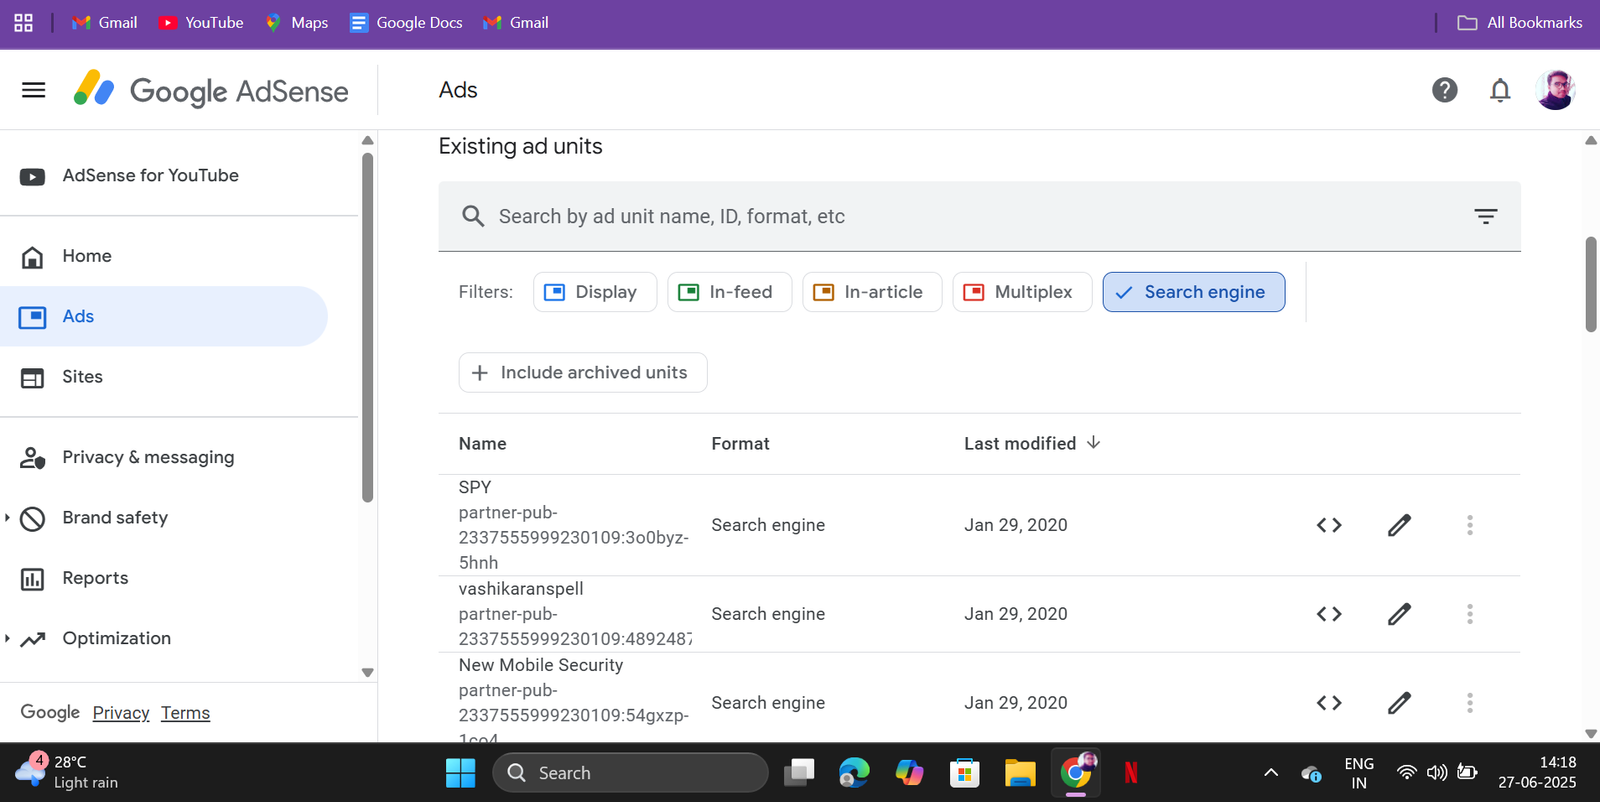Click the Format column header
Image resolution: width=1600 pixels, height=802 pixels.
pyautogui.click(x=740, y=444)
